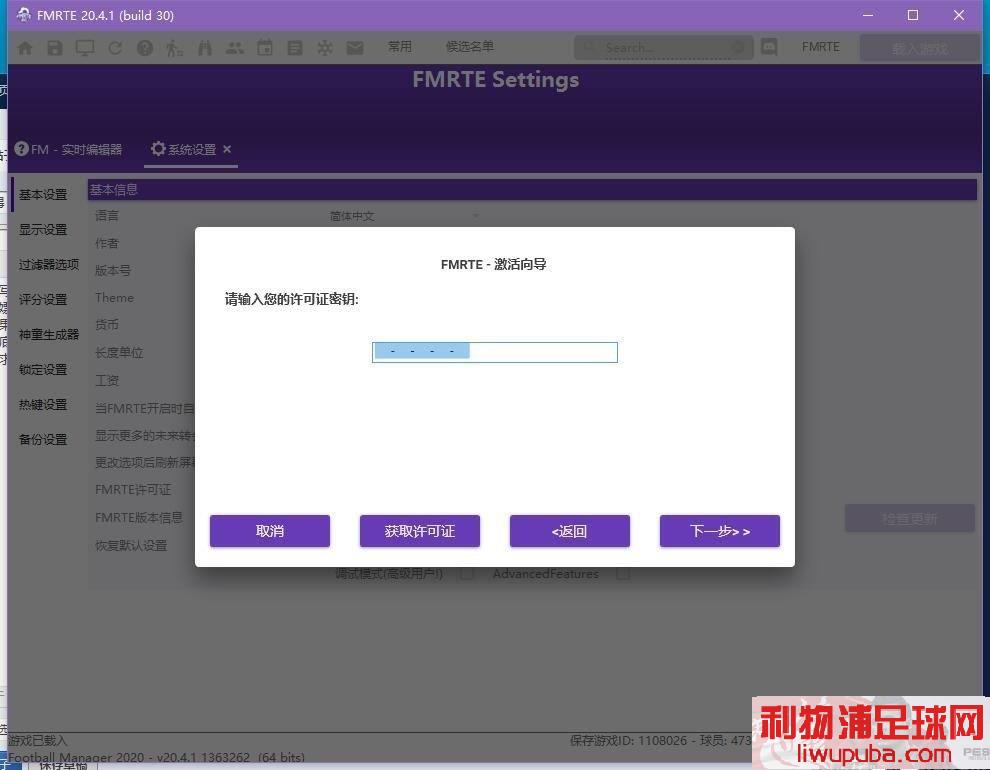Image resolution: width=990 pixels, height=770 pixels.
Task: Click the monitor display icon
Action: tap(85, 47)
